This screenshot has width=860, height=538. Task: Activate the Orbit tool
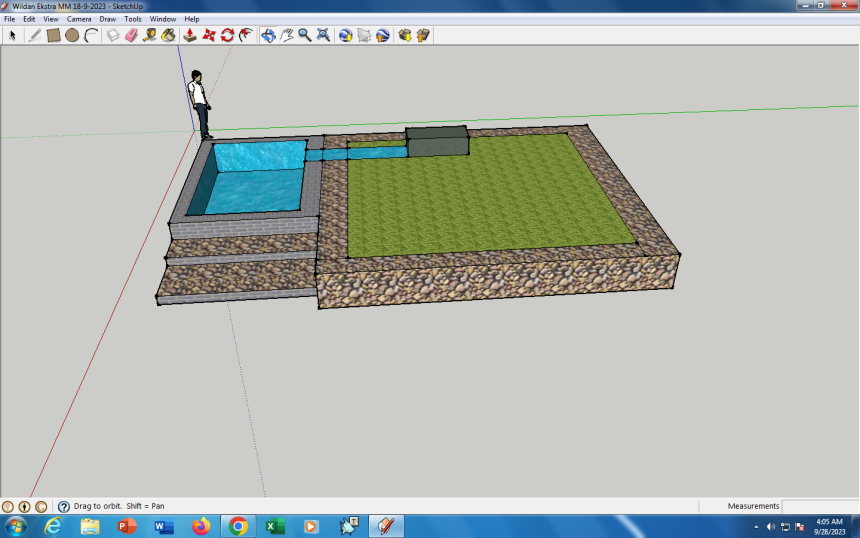[x=268, y=35]
